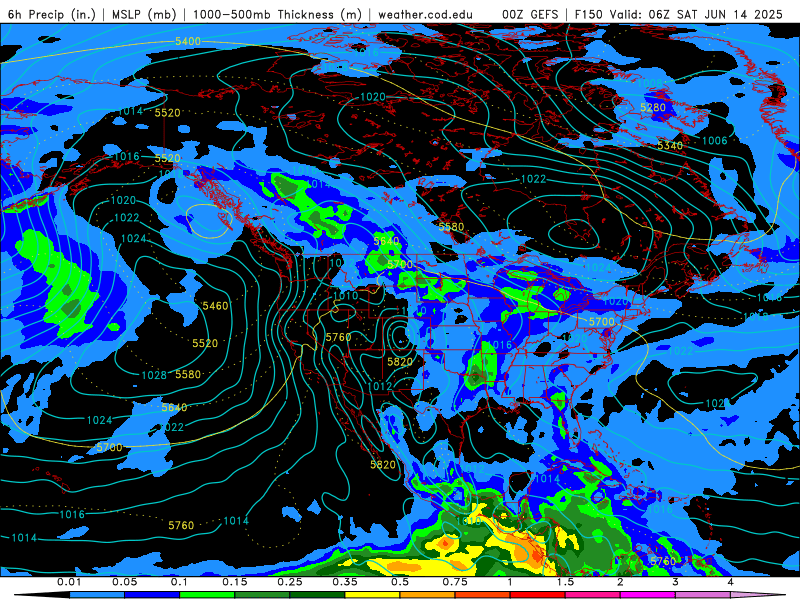800x600 pixels.
Task: Click the 1028 Pacific high isobar label
Action: [154, 376]
